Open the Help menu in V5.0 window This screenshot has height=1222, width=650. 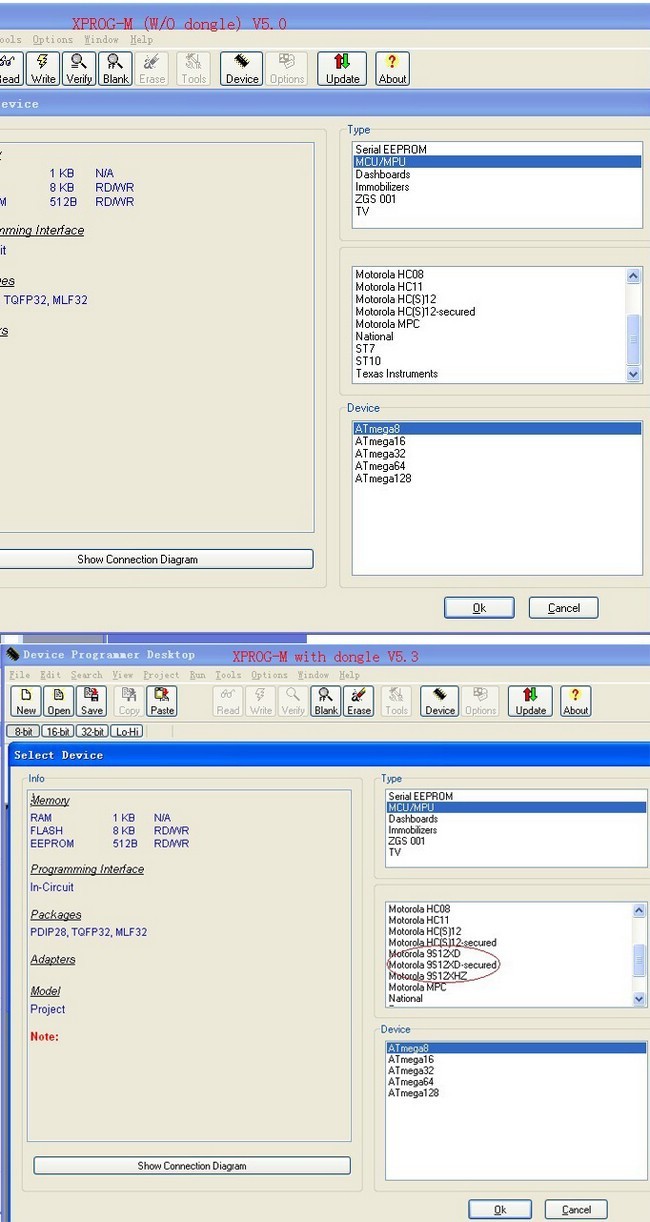pos(142,40)
